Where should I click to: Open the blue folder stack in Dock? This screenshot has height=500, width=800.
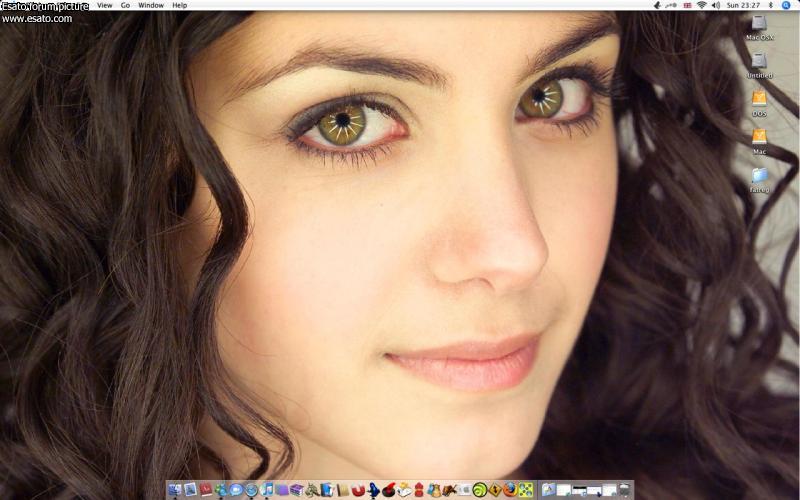tap(548, 490)
